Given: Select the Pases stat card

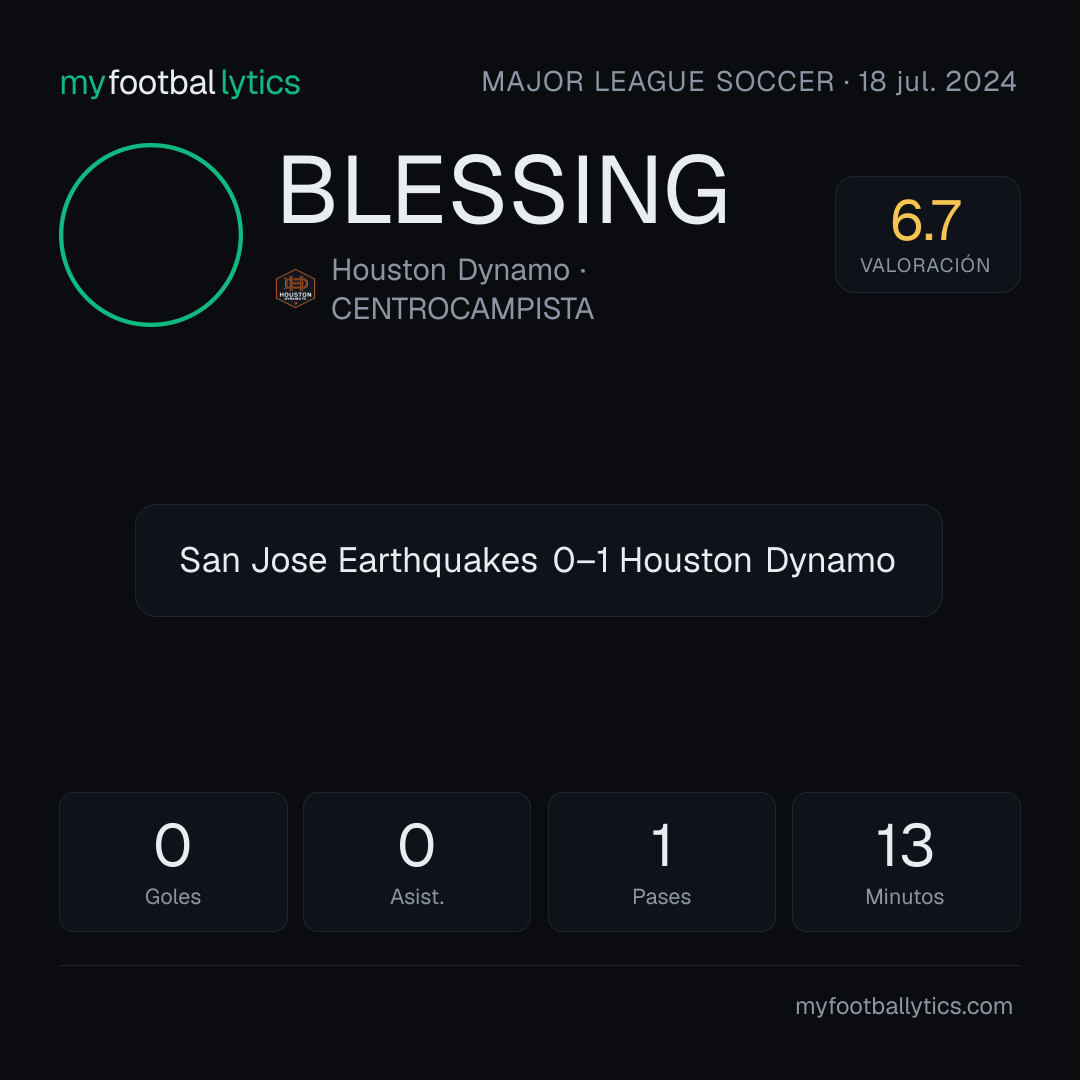Looking at the screenshot, I should (x=661, y=862).
